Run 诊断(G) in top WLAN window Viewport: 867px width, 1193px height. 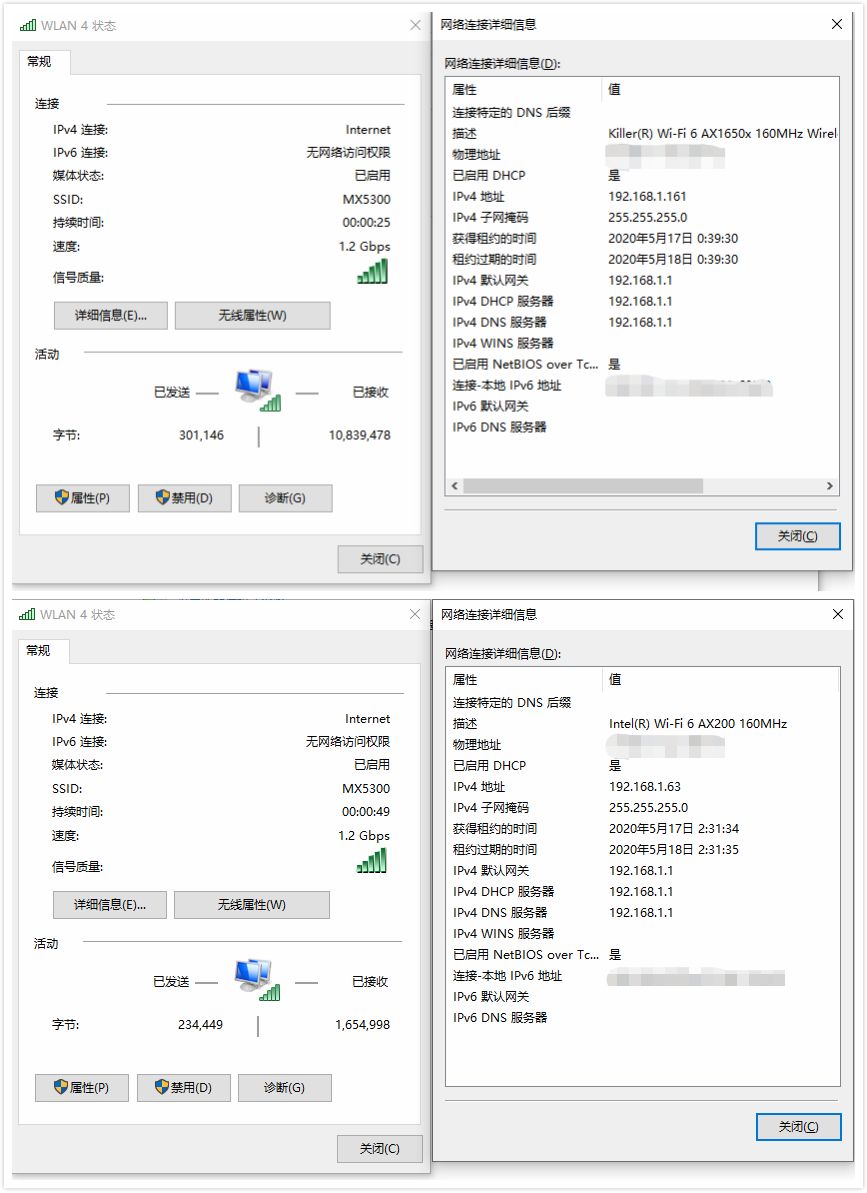(x=285, y=498)
